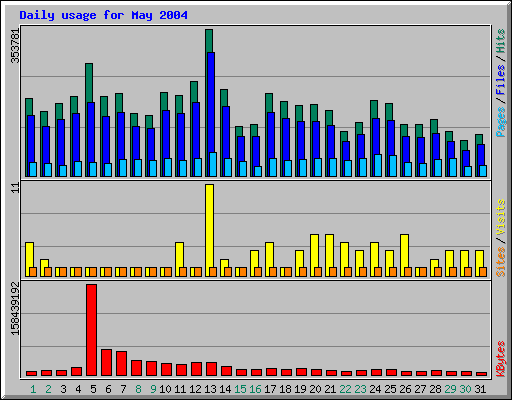Click day label 16 on the x-axis
Image resolution: width=512 pixels, height=400 pixels.
(x=255, y=389)
